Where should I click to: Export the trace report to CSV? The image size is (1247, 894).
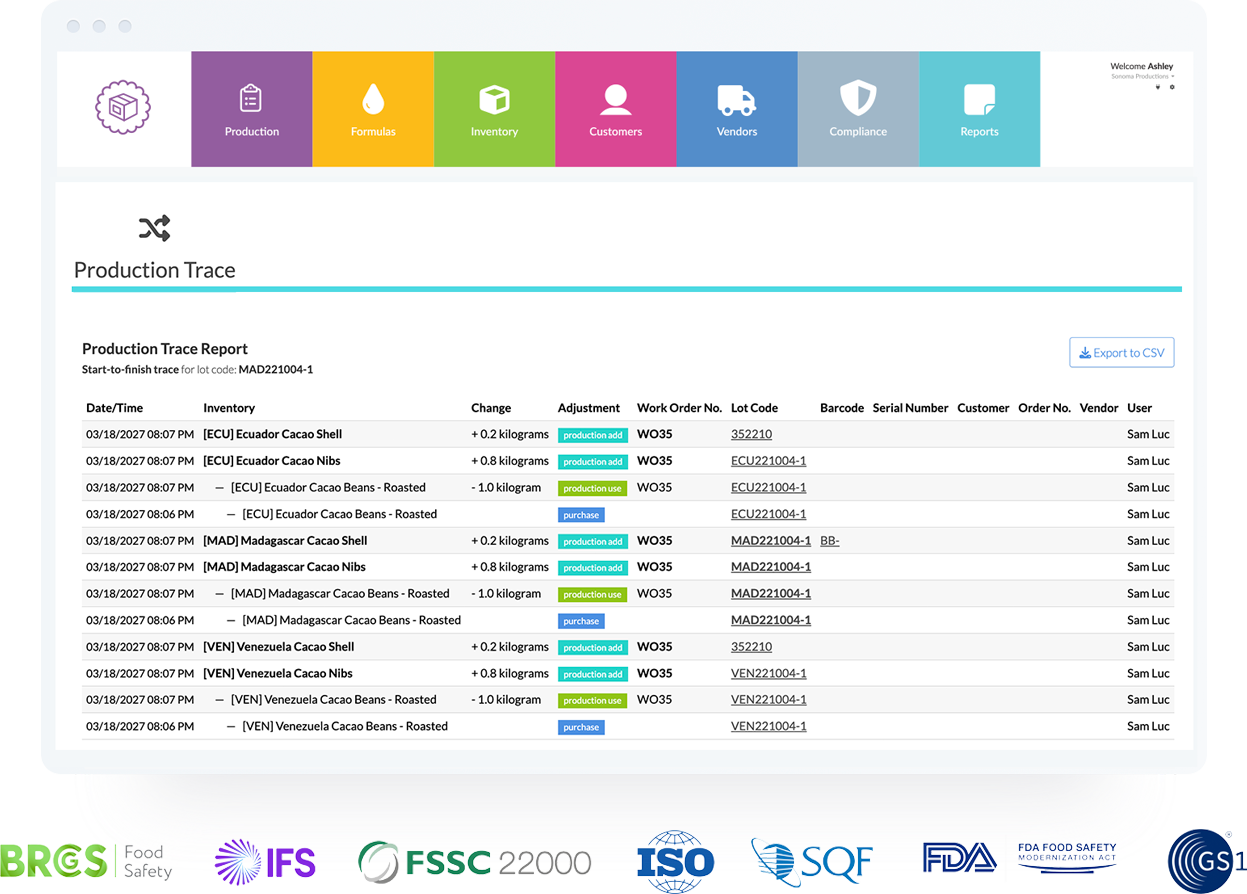(x=1121, y=353)
